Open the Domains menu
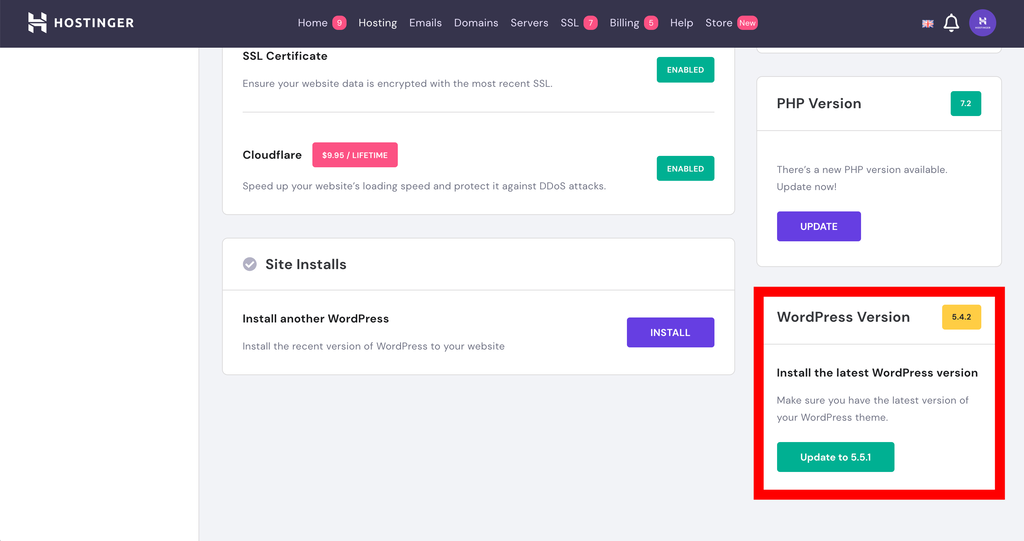The height and width of the screenshot is (541, 1024). coord(476,23)
